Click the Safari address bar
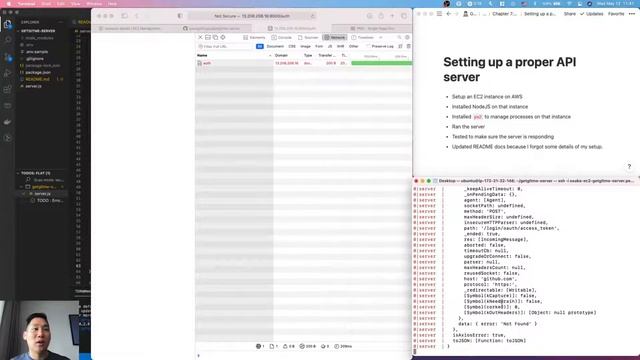This screenshot has width=640, height=360. 252,16
